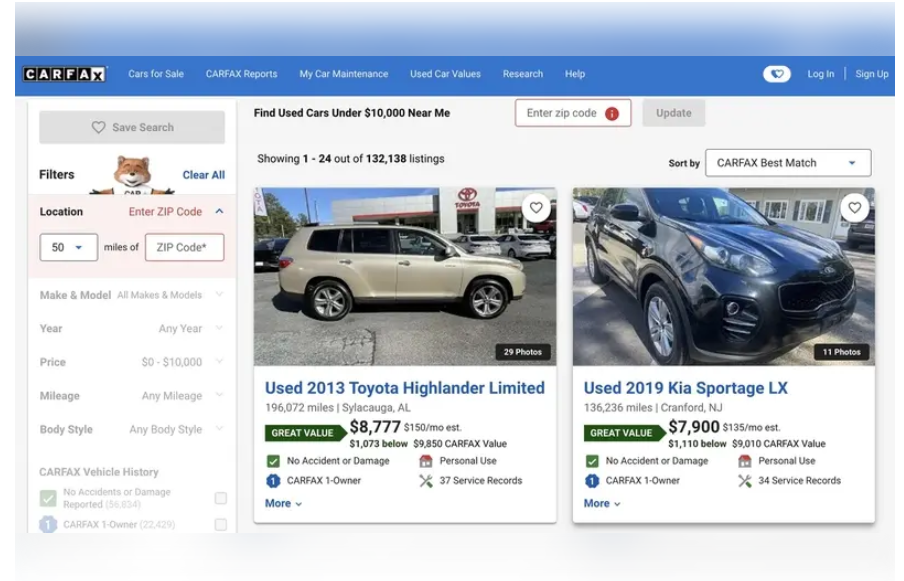Favorite the Kia Sportage with heart icon
The height and width of the screenshot is (581, 904).
pos(854,208)
